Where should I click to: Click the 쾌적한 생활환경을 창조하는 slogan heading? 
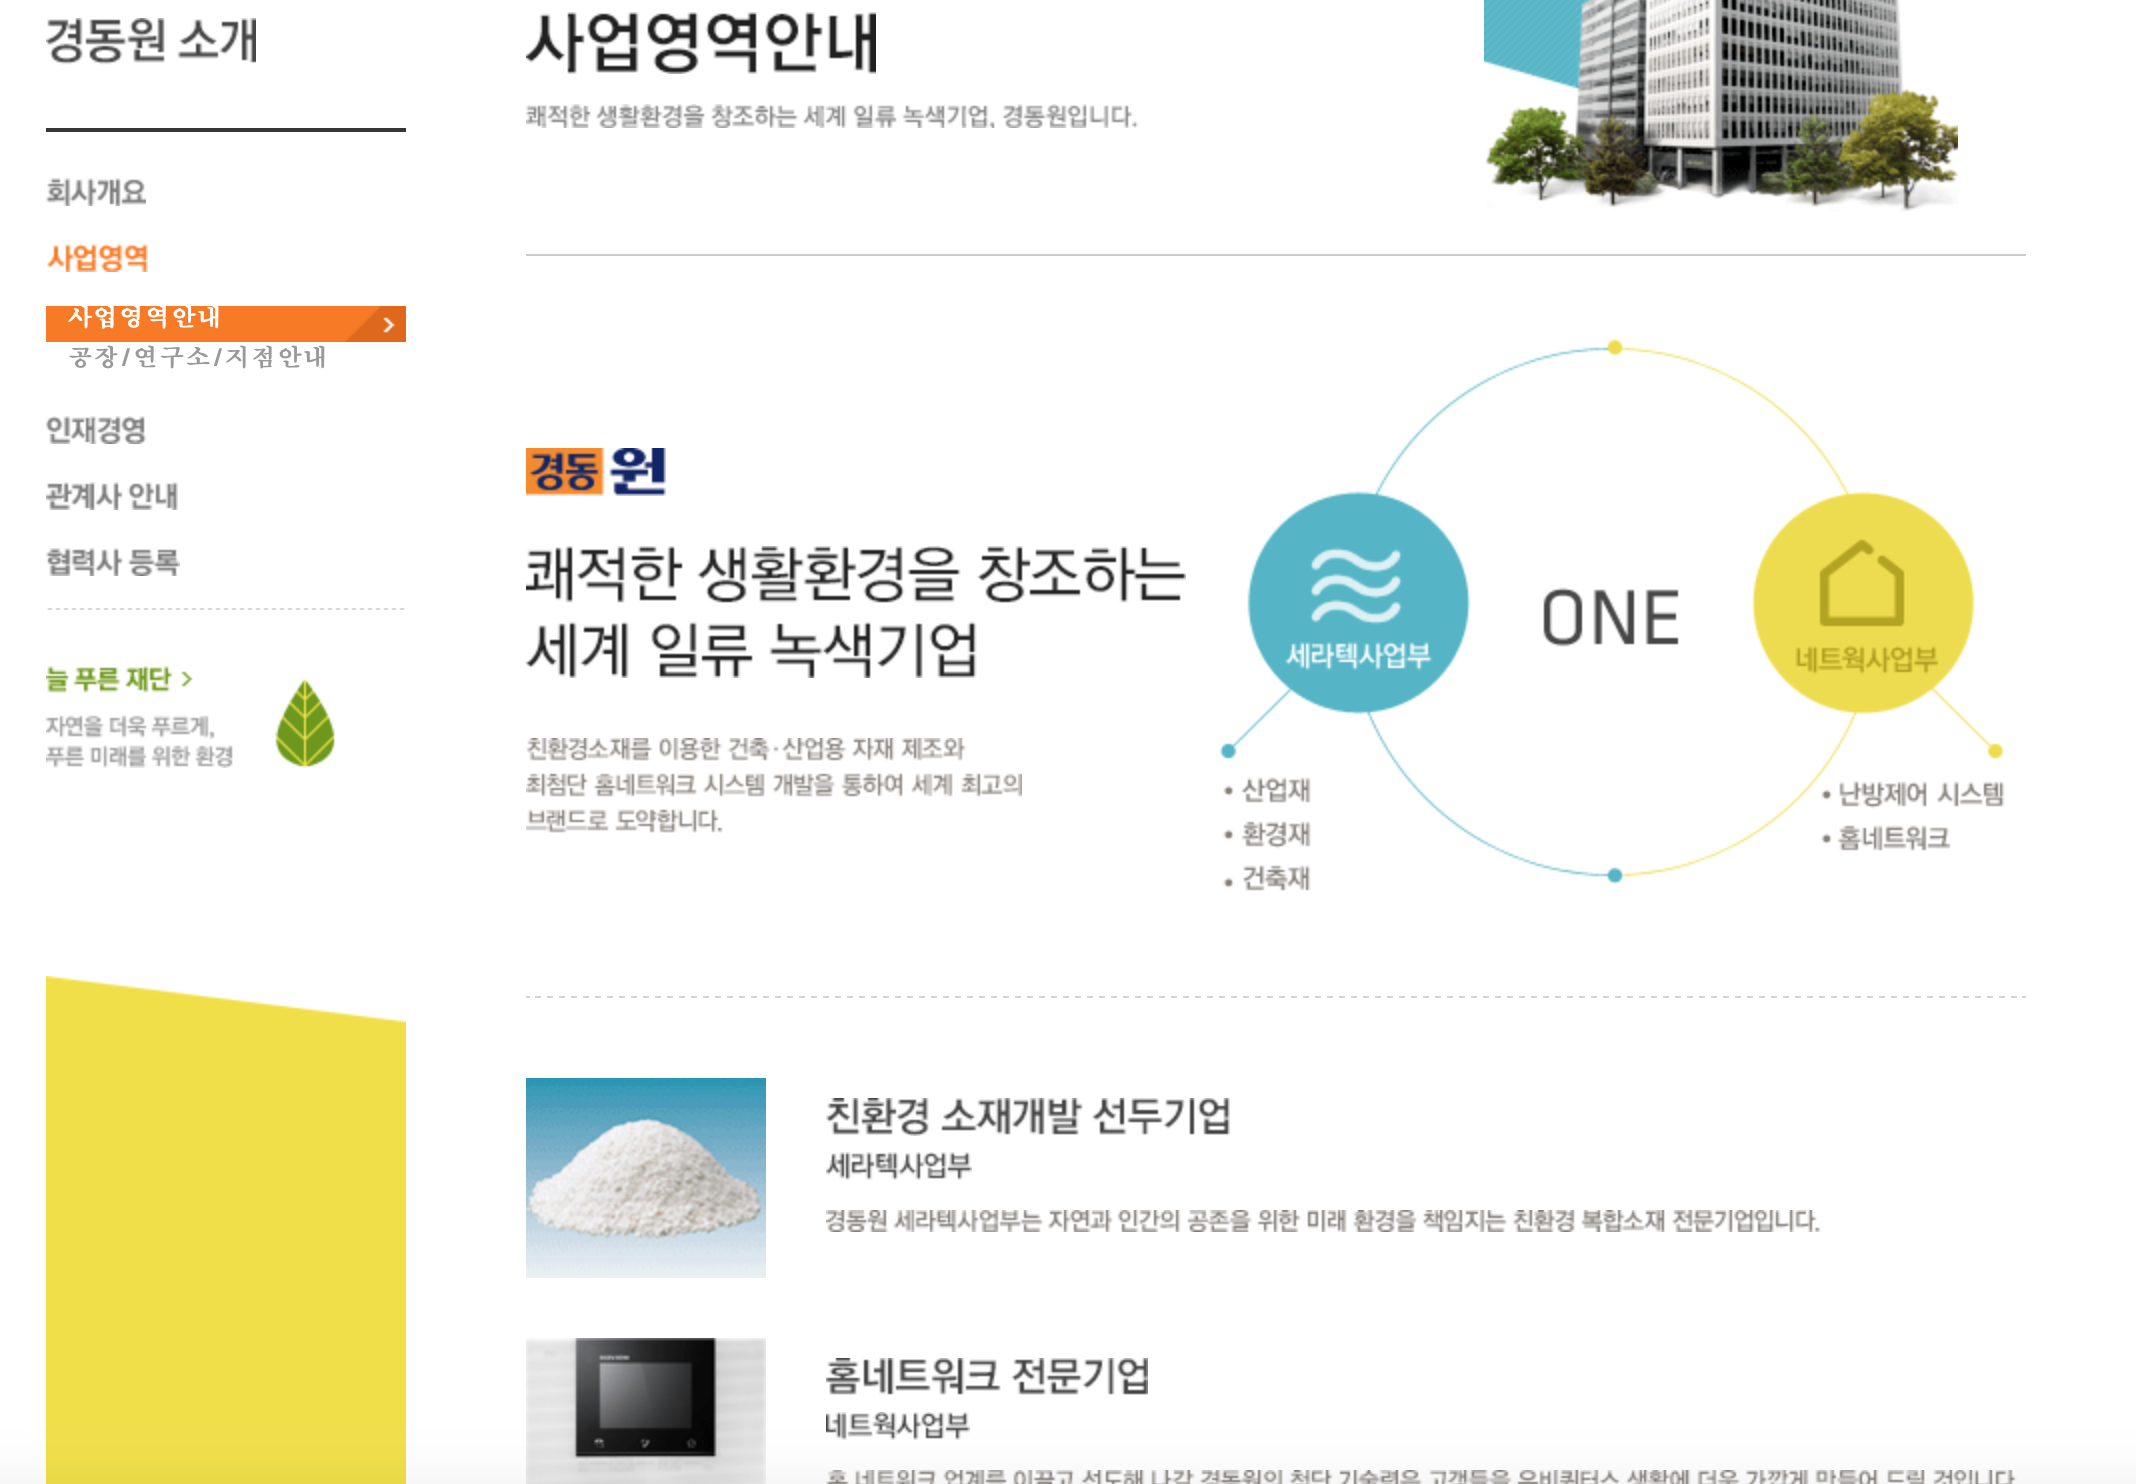click(856, 574)
